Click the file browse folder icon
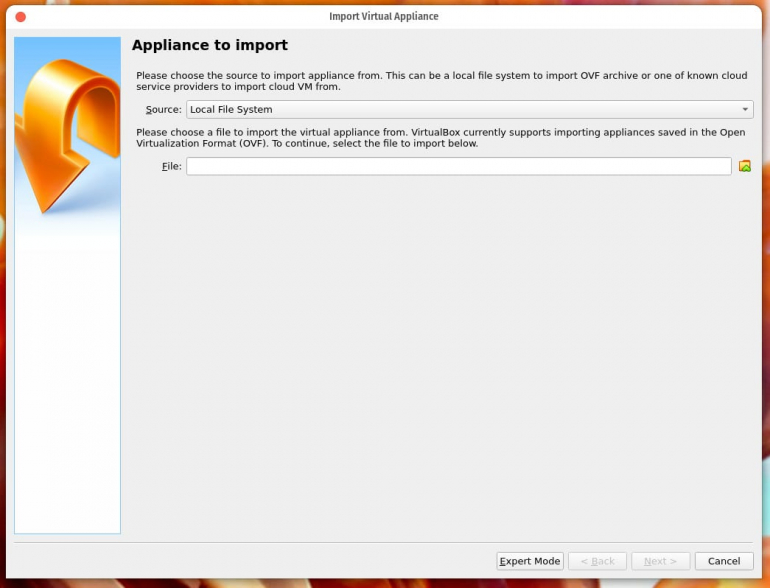 tap(744, 166)
